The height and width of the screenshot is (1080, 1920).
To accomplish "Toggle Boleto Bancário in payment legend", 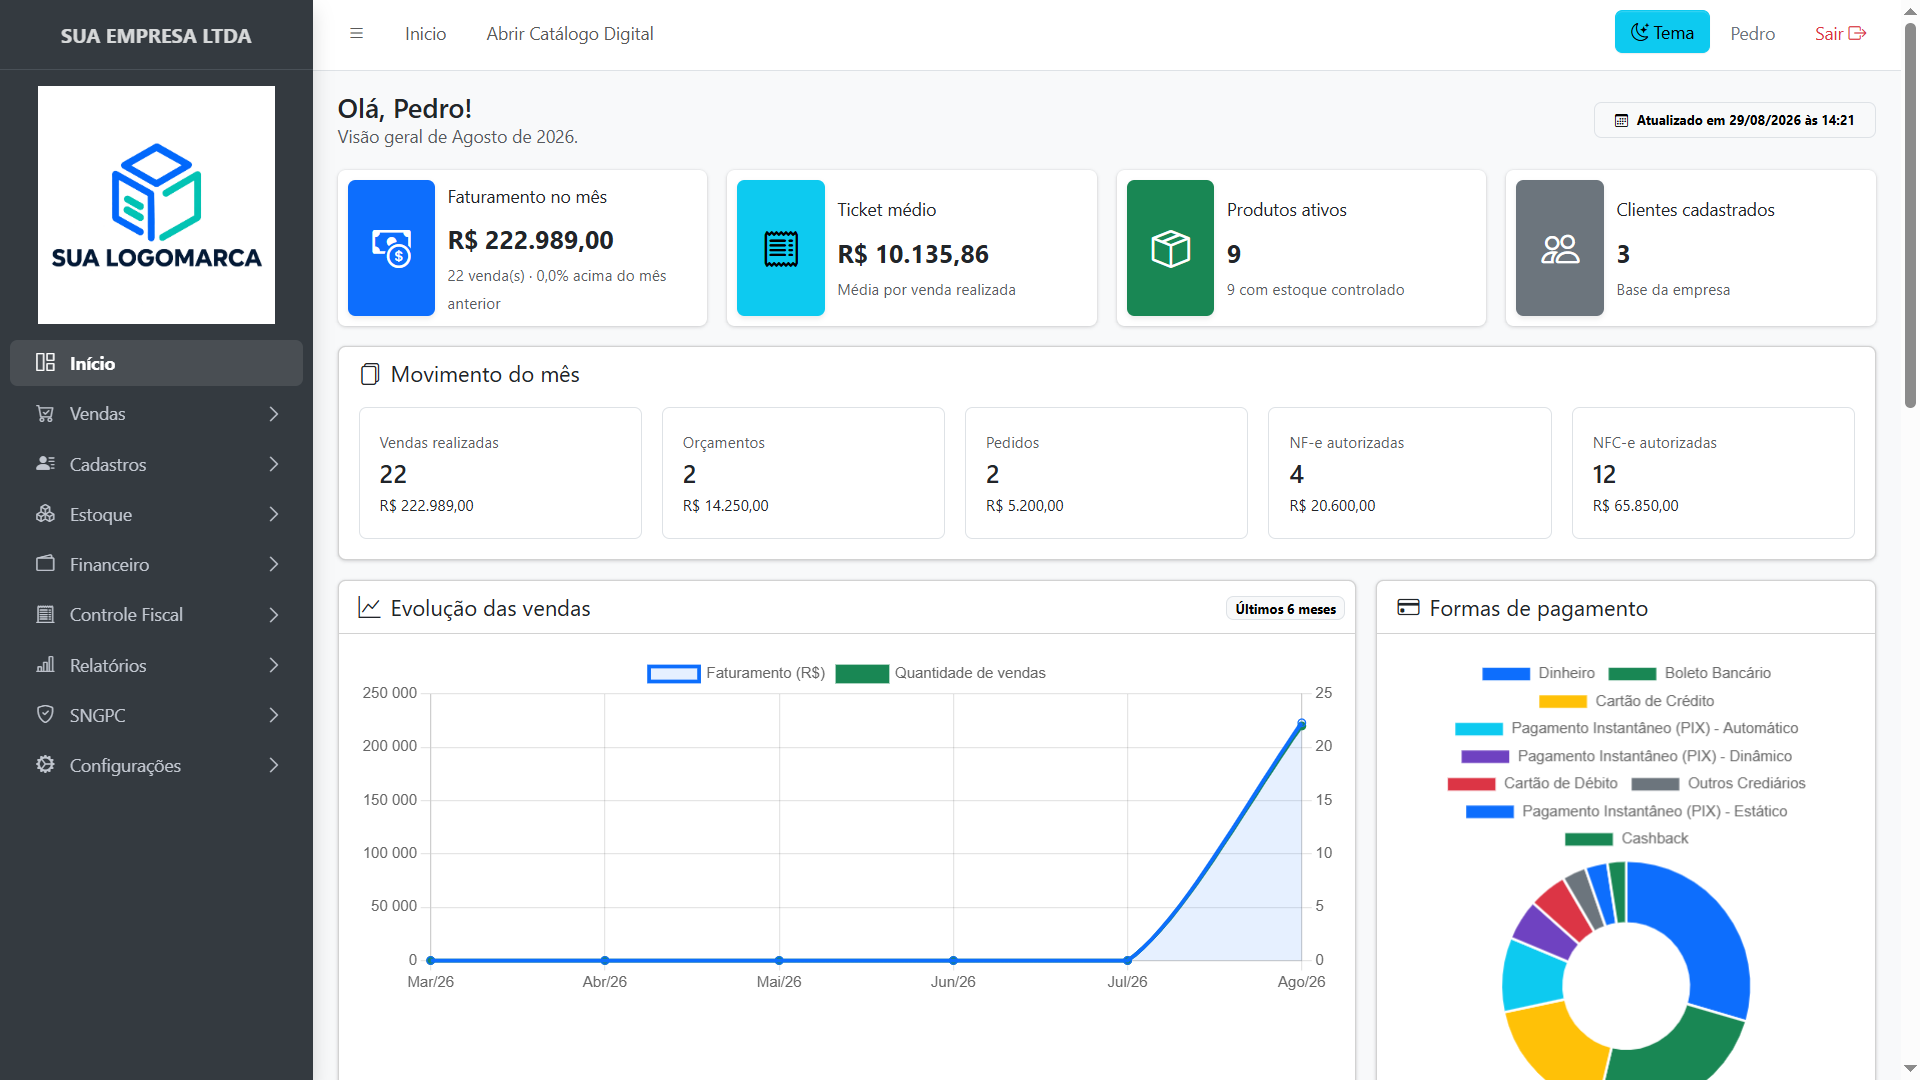I will click(x=1689, y=673).
